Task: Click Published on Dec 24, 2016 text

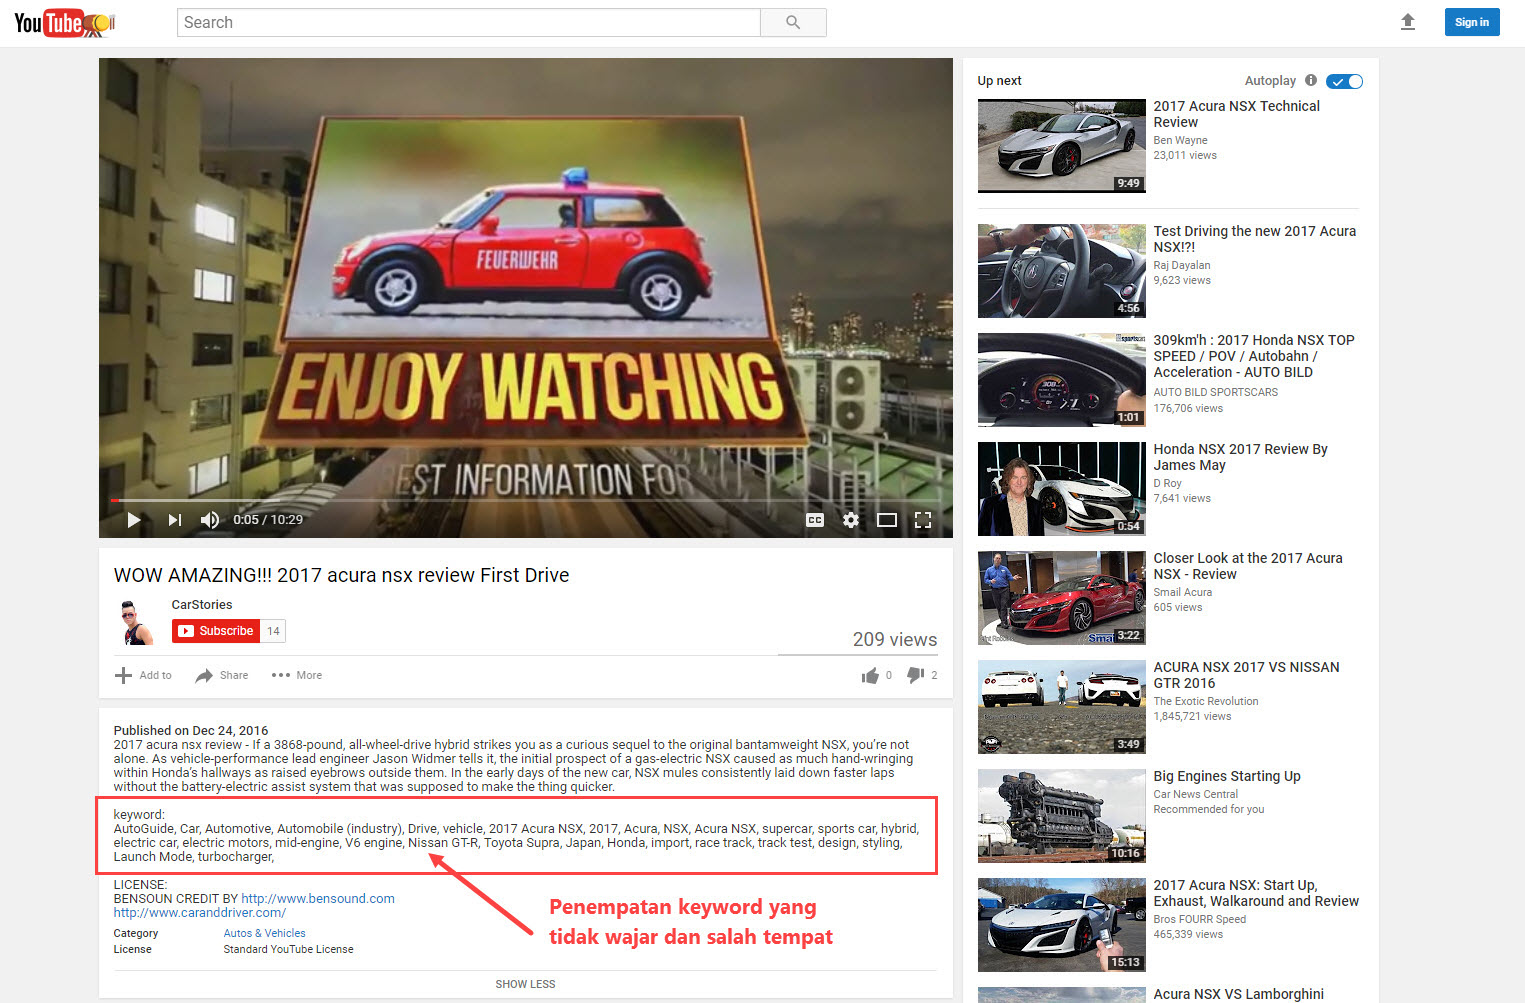Action: tap(191, 730)
